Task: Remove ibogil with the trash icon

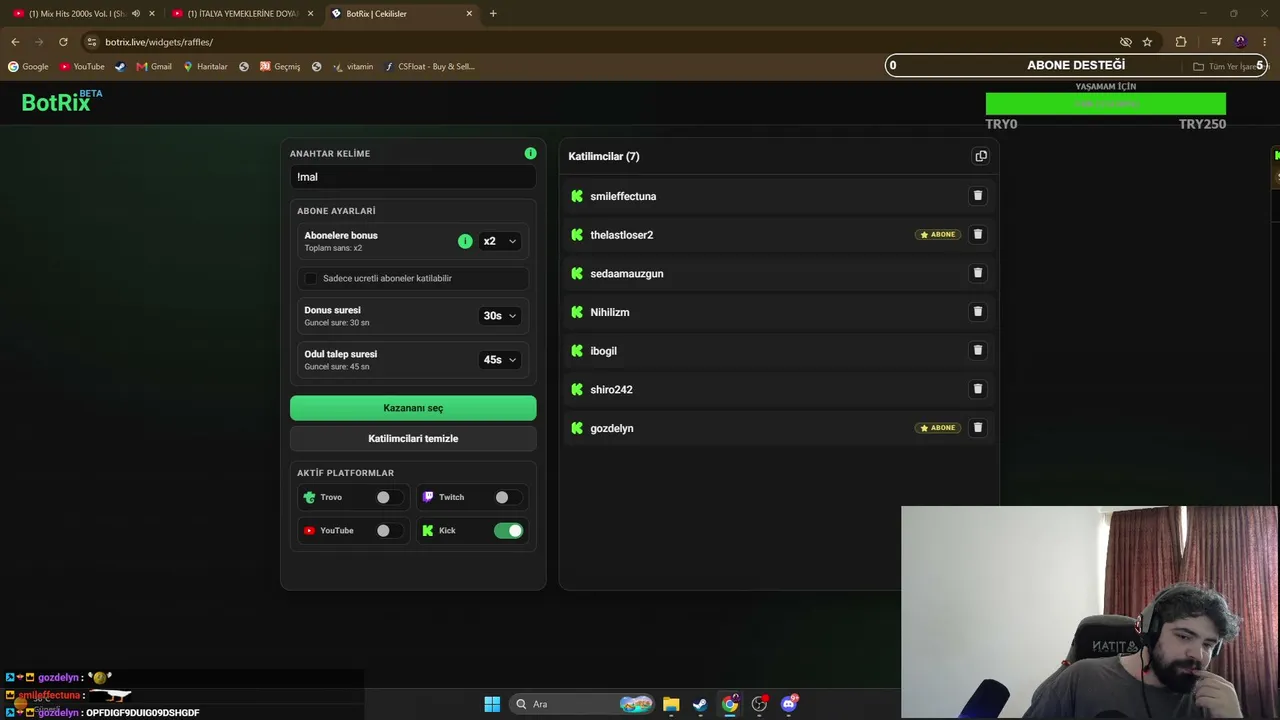Action: 978,350
